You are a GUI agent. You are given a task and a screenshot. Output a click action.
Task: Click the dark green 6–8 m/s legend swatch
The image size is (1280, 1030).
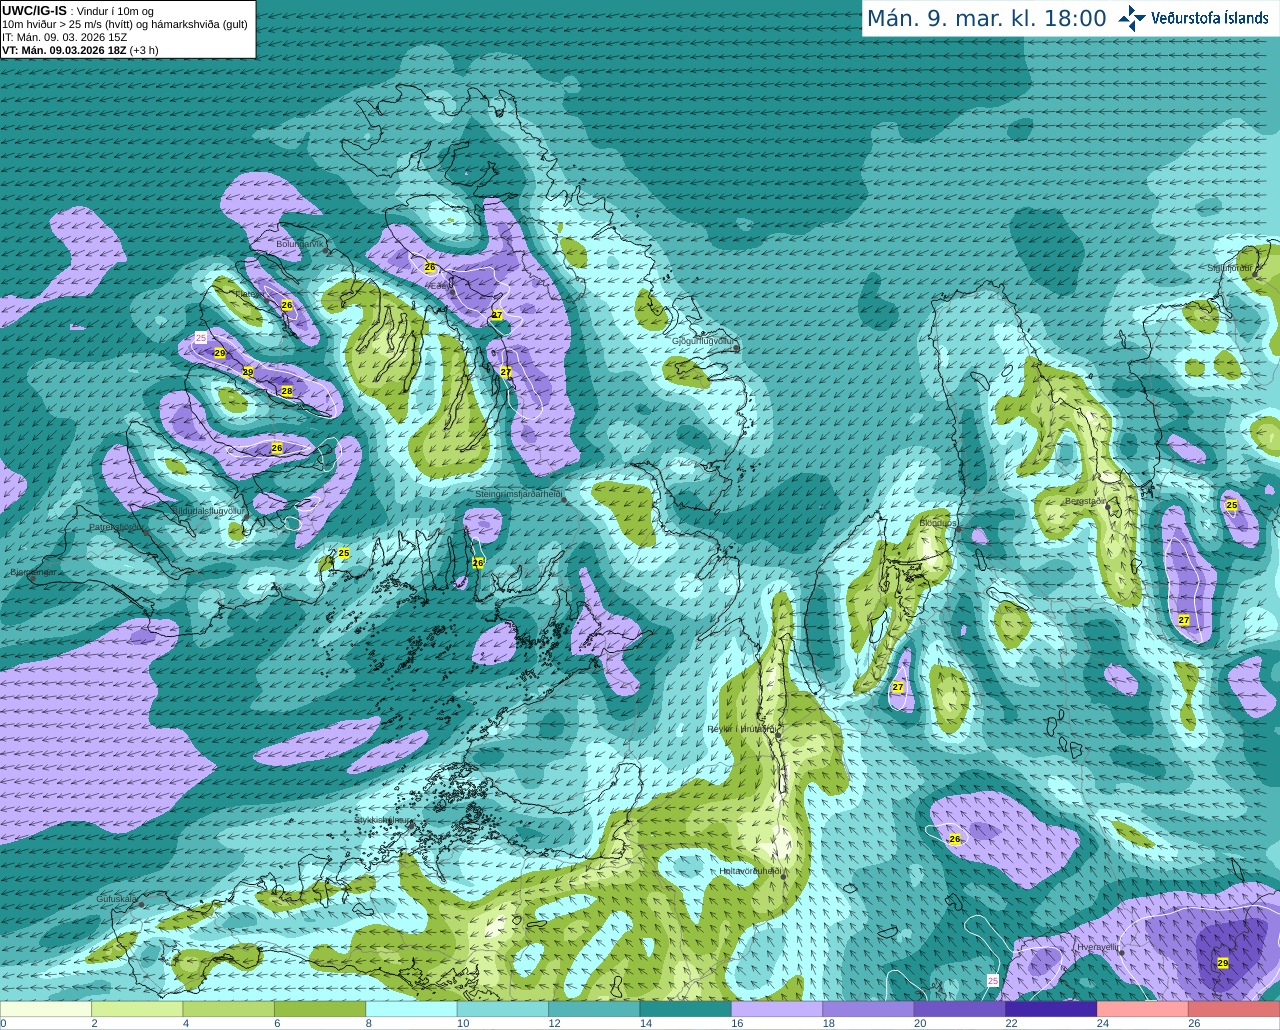[320, 1009]
